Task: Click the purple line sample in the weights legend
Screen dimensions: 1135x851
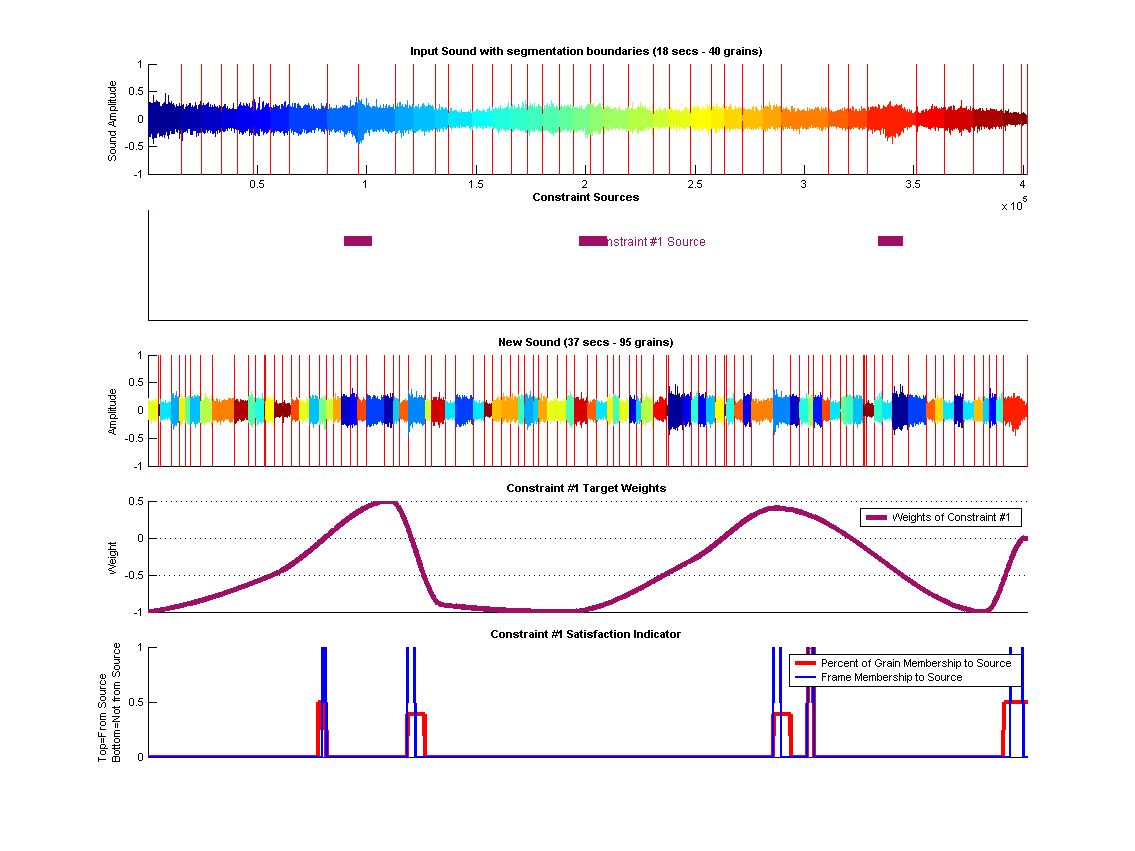Action: [875, 517]
